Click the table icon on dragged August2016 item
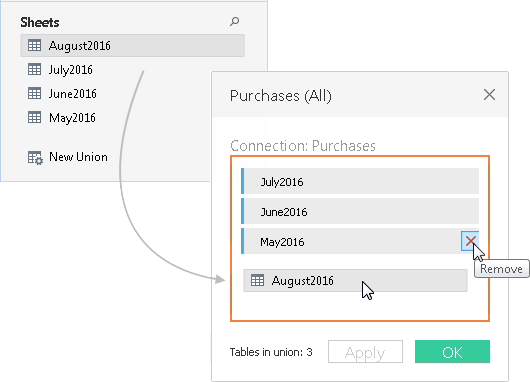Screen dimensions: 530x382 point(257,280)
